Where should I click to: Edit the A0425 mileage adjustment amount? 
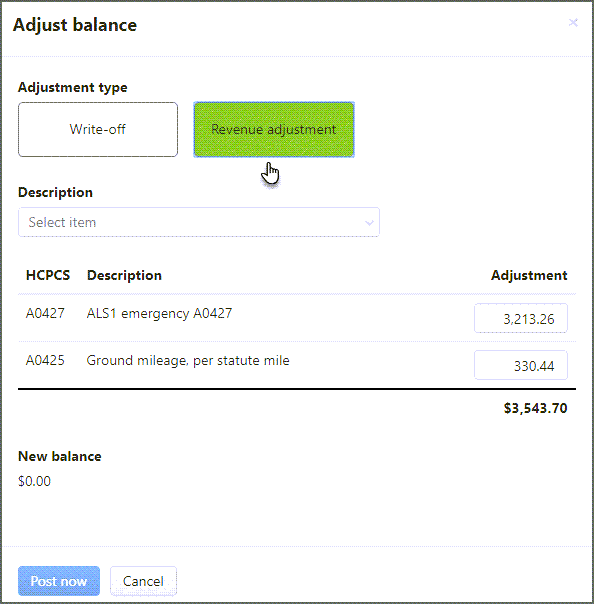[x=521, y=365]
